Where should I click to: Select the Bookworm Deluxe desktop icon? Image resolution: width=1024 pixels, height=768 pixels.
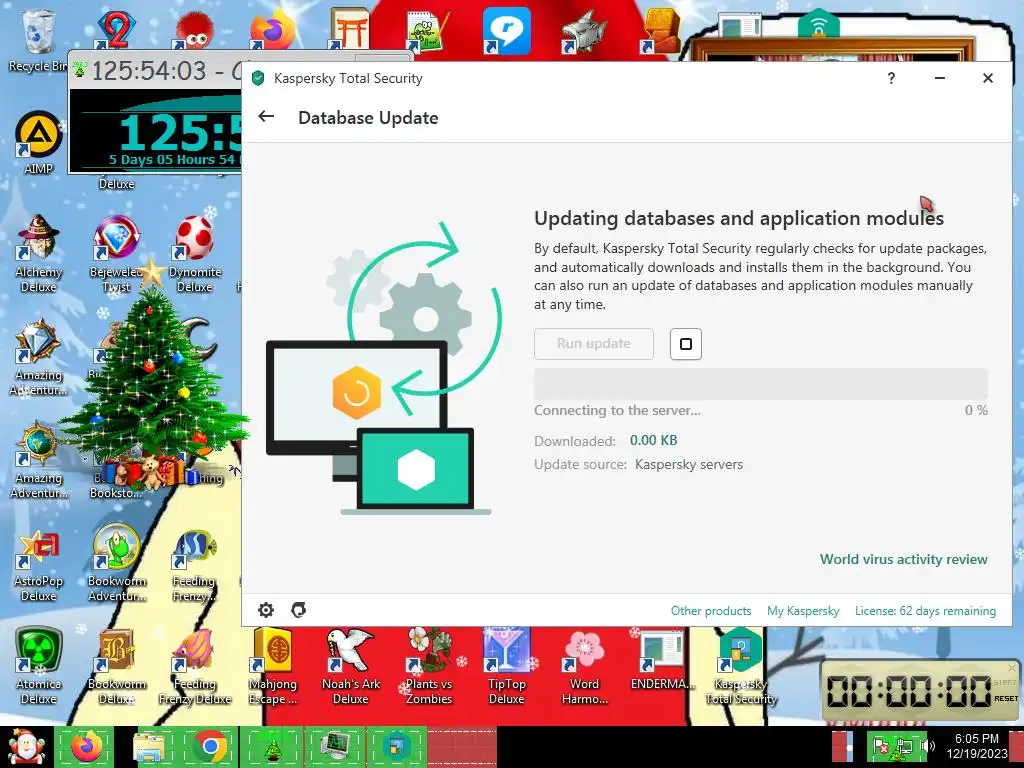[x=116, y=666]
